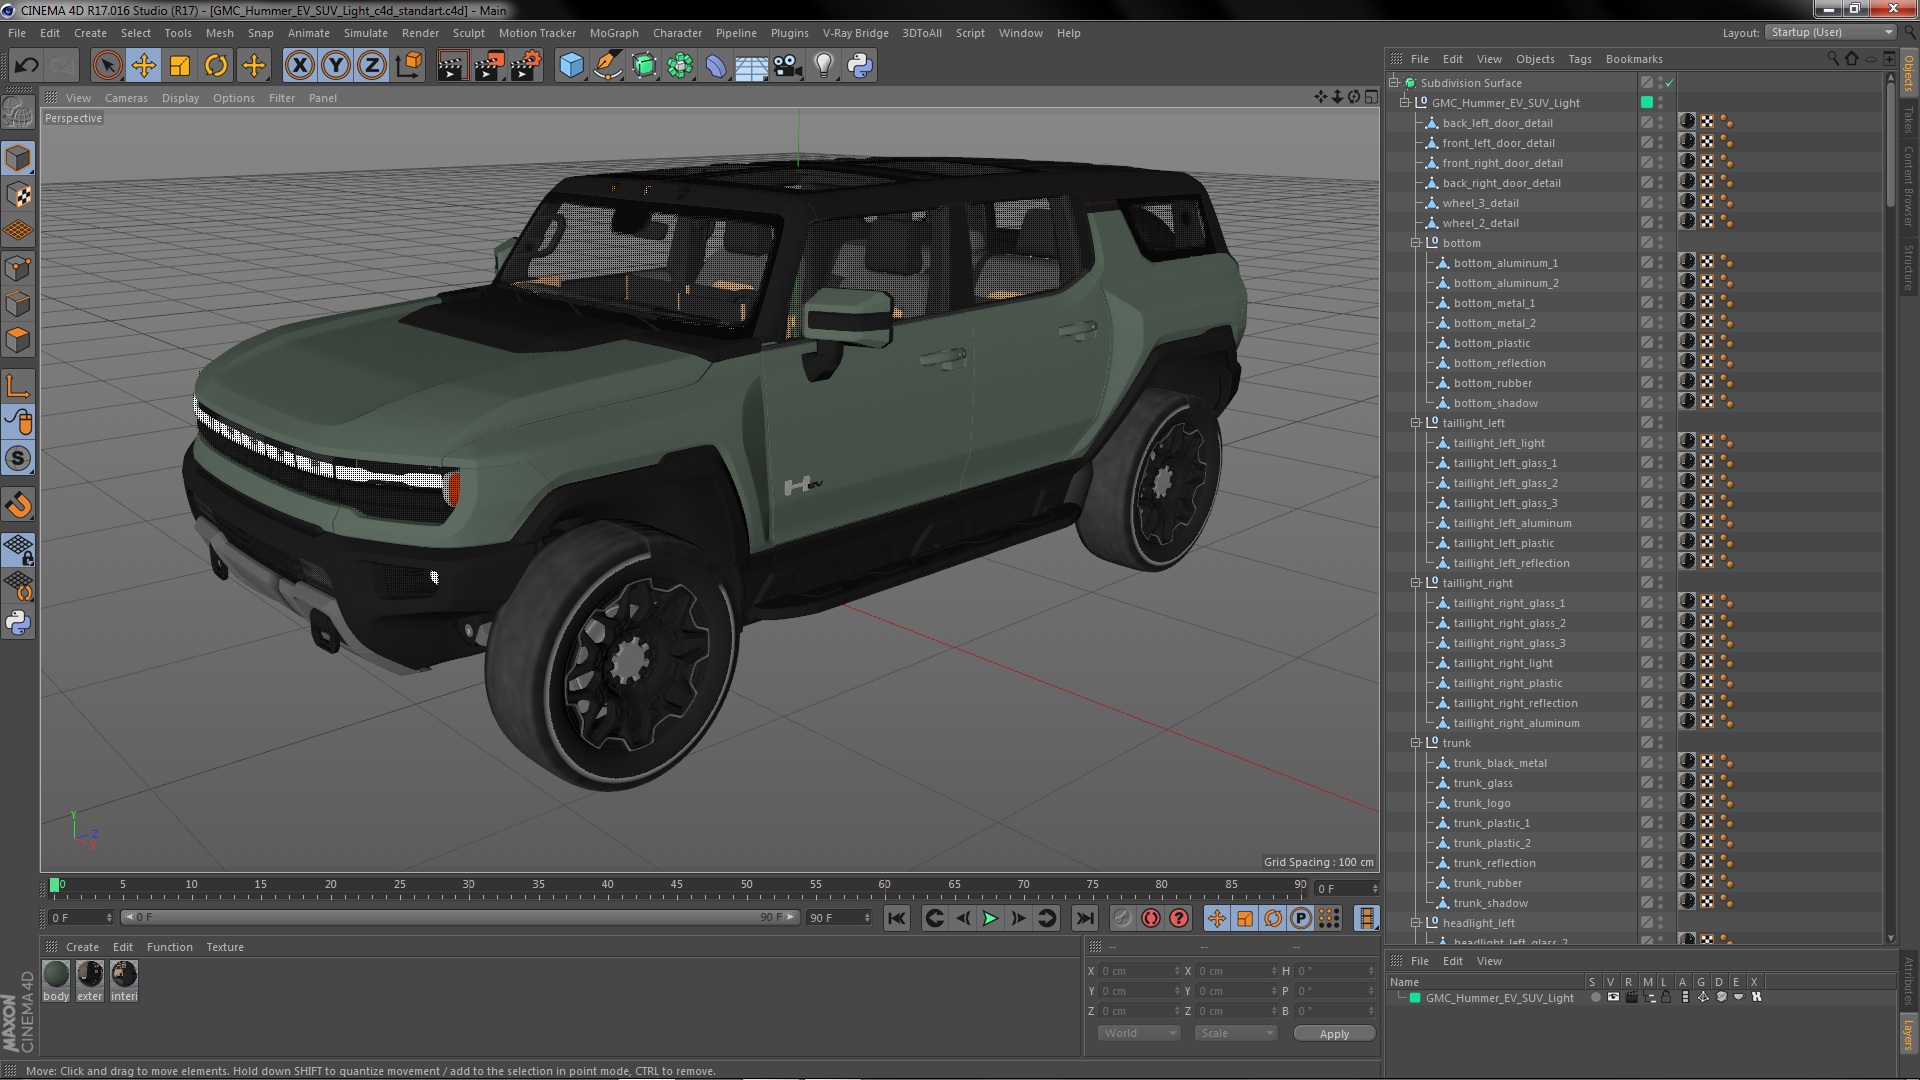Image resolution: width=1920 pixels, height=1080 pixels.
Task: Open Object Manager Tags menu
Action: tap(1580, 59)
